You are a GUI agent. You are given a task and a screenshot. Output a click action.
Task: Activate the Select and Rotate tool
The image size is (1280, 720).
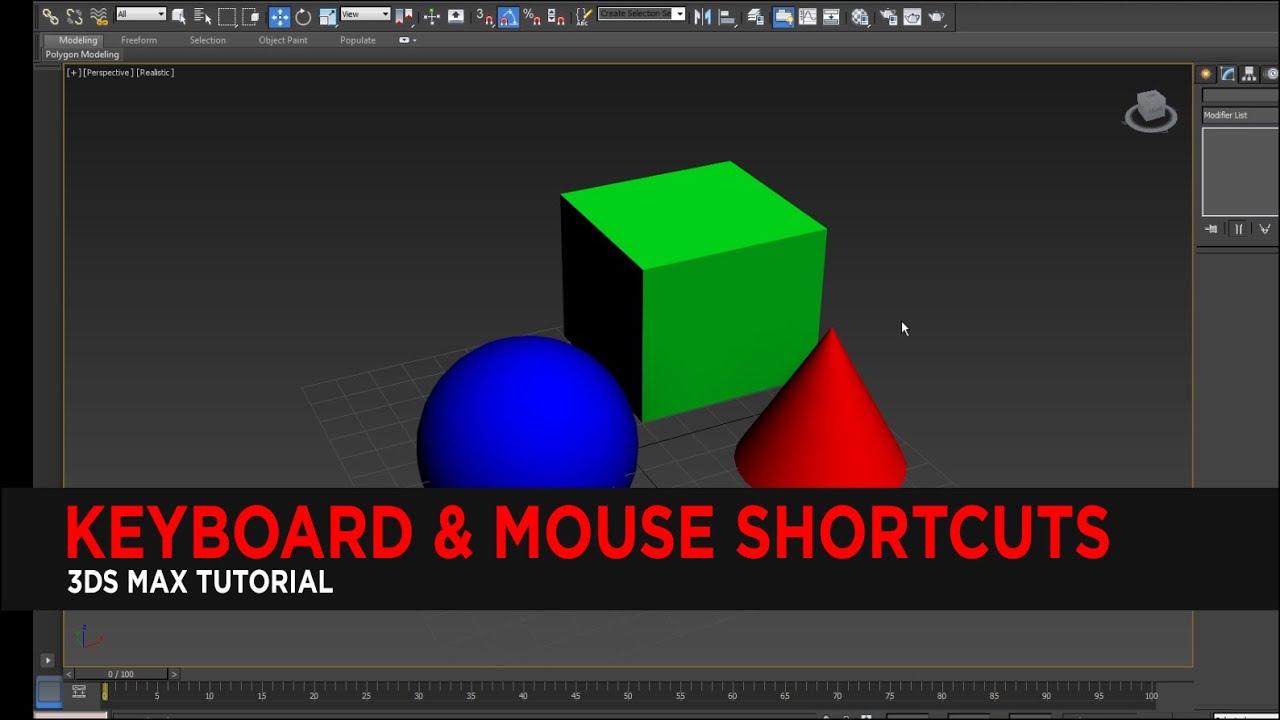click(x=303, y=16)
